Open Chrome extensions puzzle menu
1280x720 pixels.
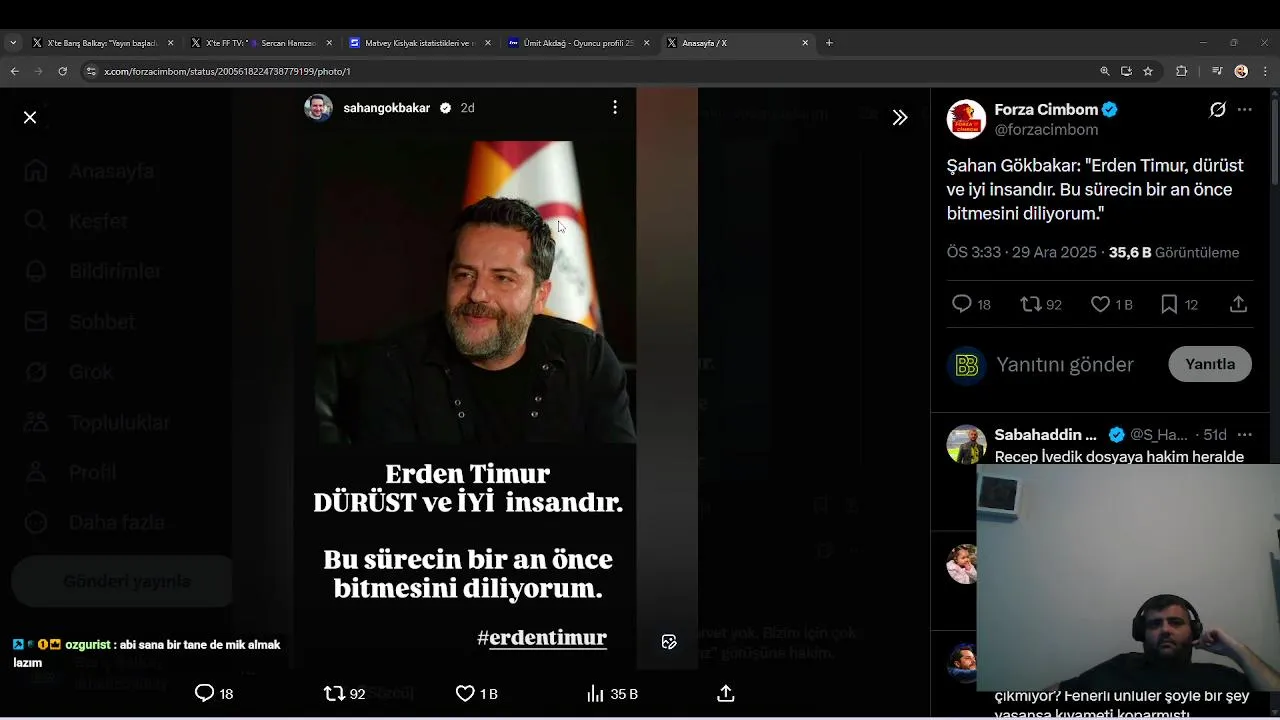click(1182, 71)
